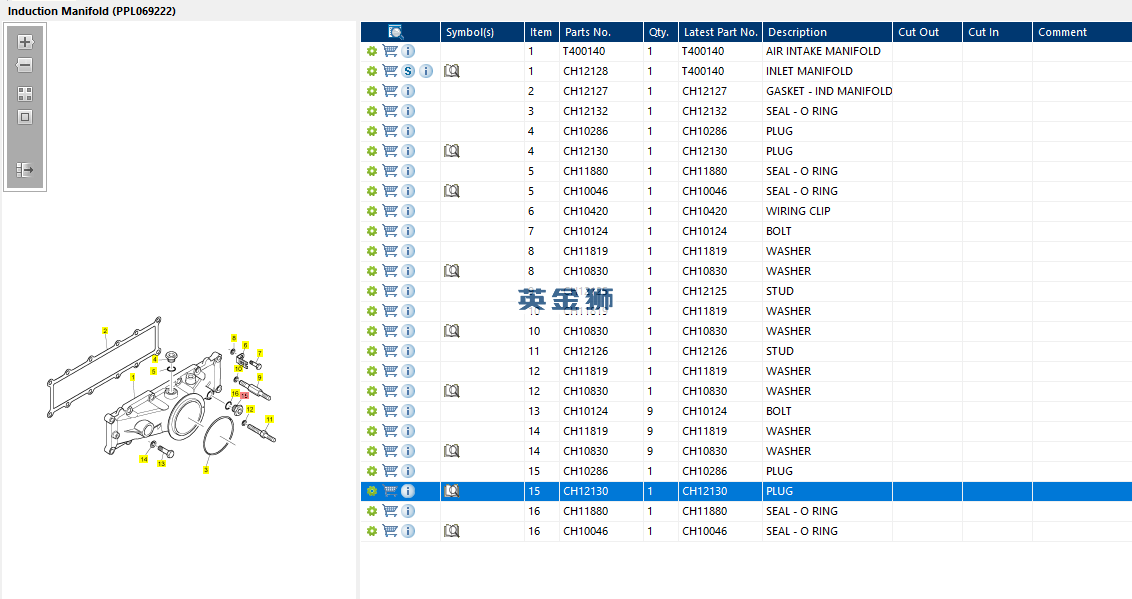
Task: Click gear icon for item 15 CH10286
Action: pyautogui.click(x=372, y=471)
